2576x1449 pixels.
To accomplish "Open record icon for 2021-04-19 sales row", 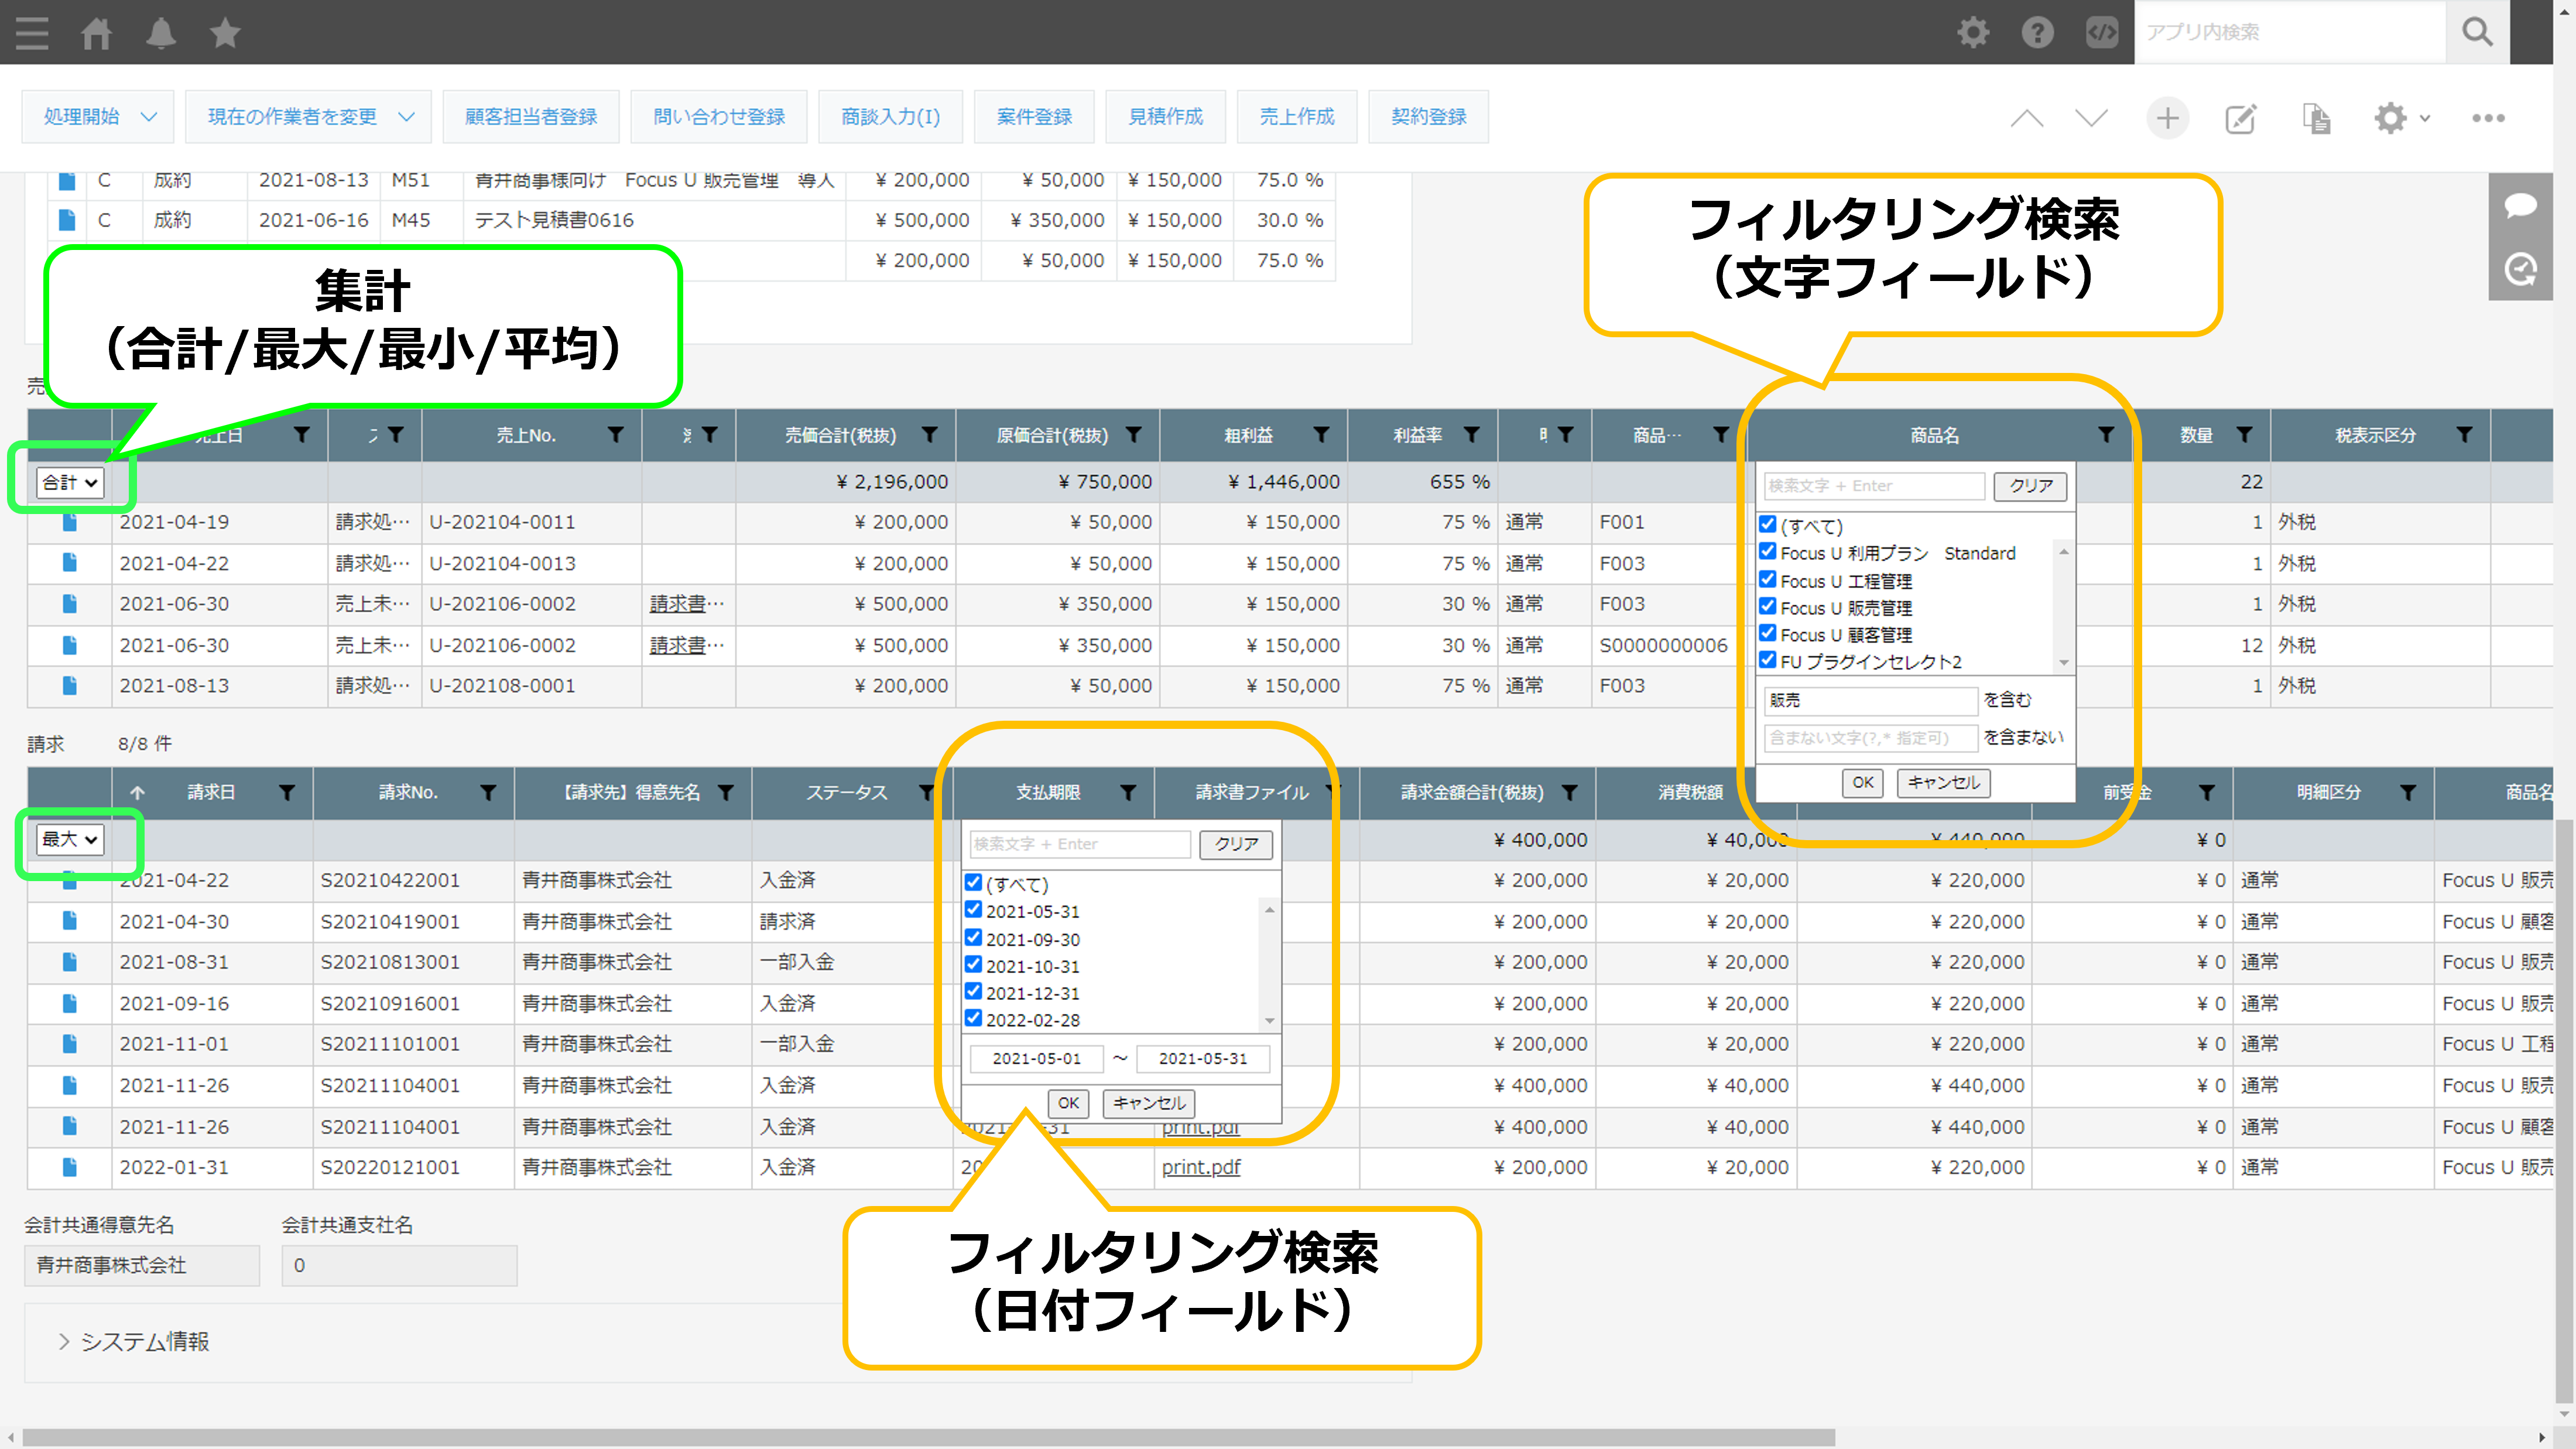I will (x=69, y=522).
